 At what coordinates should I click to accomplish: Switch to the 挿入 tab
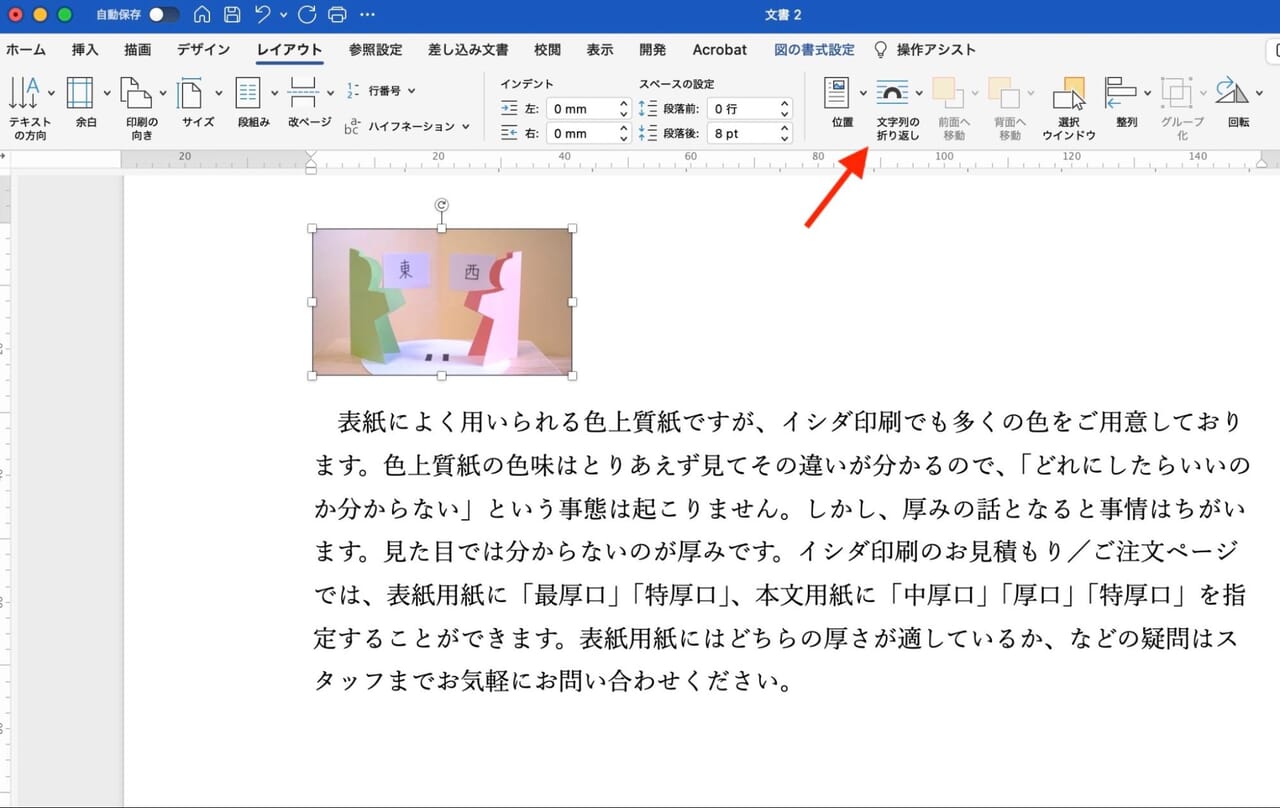[x=85, y=50]
